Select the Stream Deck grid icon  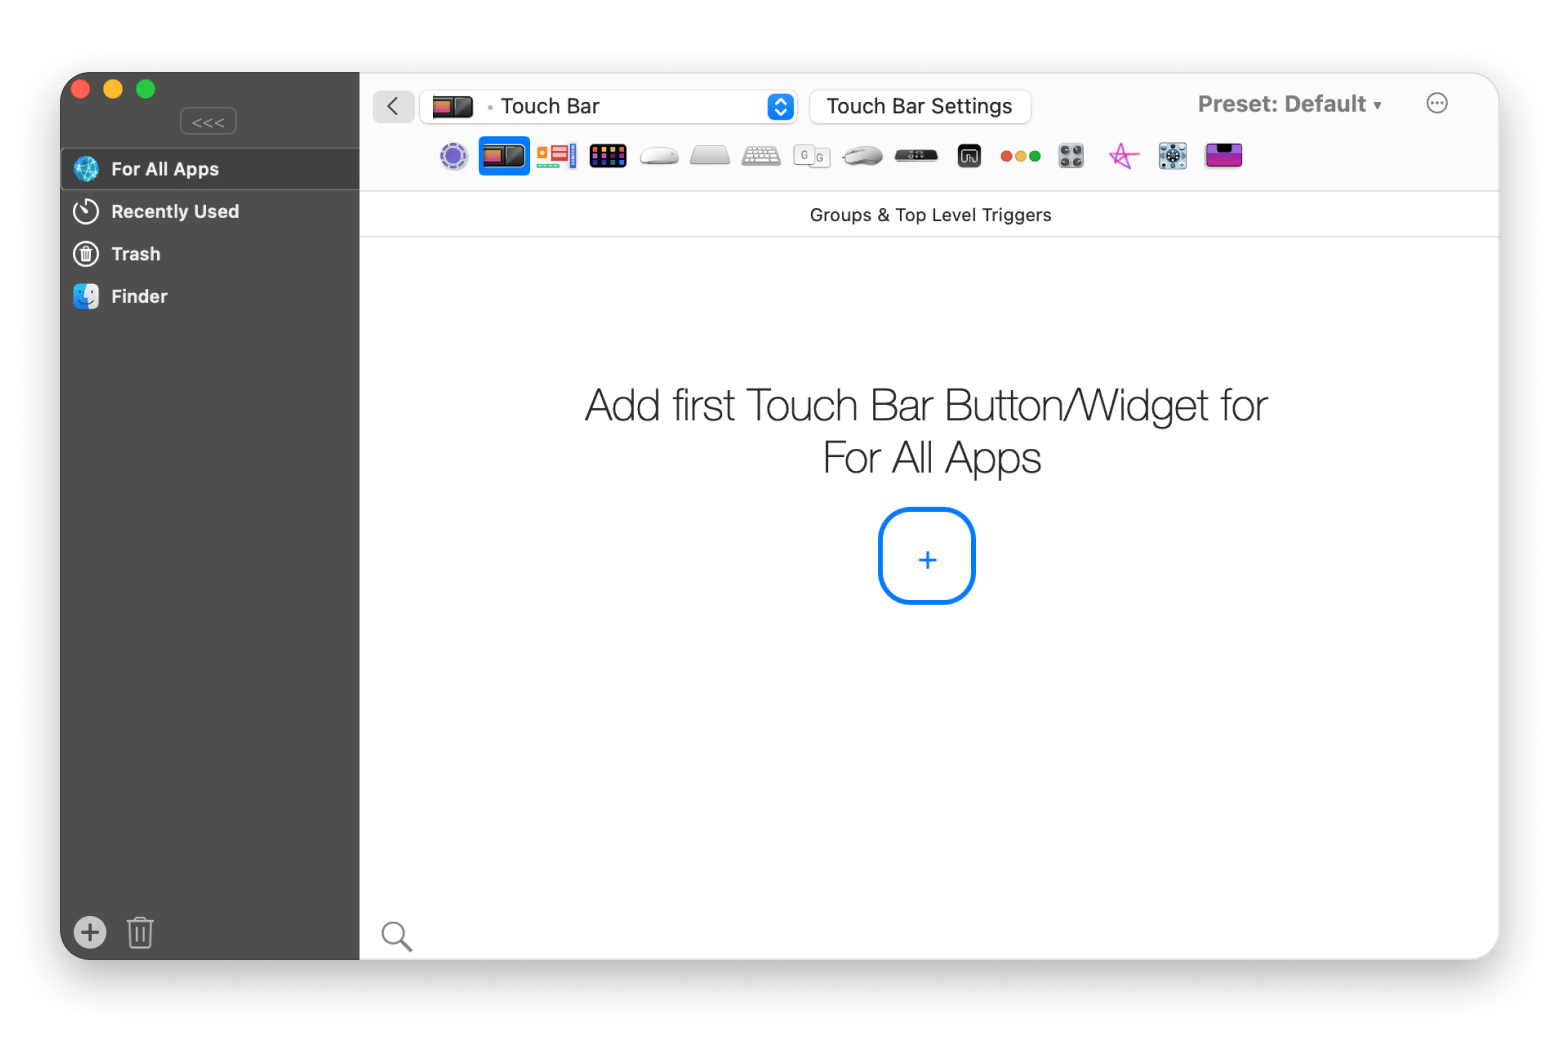point(608,156)
